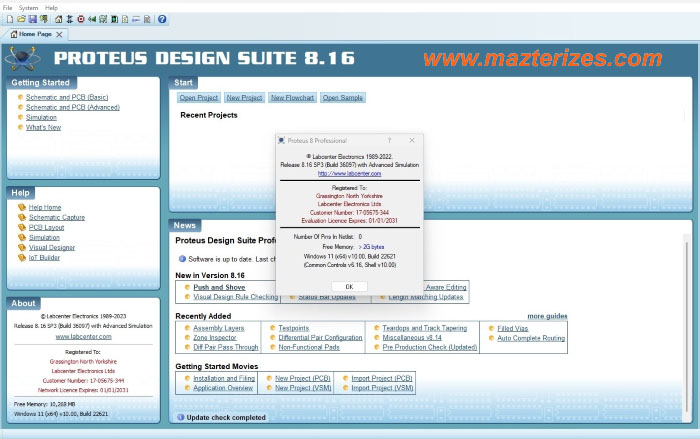Open the Assembly Layers guide

219,328
